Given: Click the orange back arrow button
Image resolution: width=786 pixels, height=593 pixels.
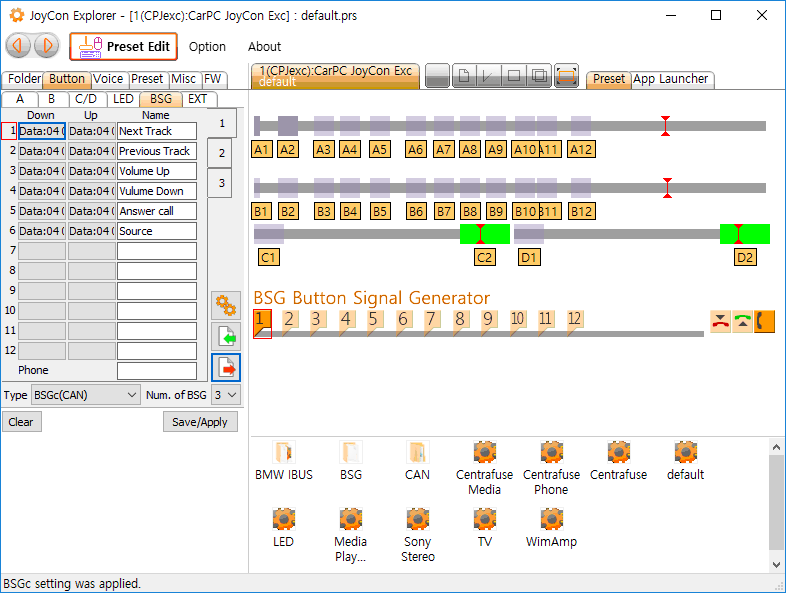Looking at the screenshot, I should pyautogui.click(x=19, y=46).
